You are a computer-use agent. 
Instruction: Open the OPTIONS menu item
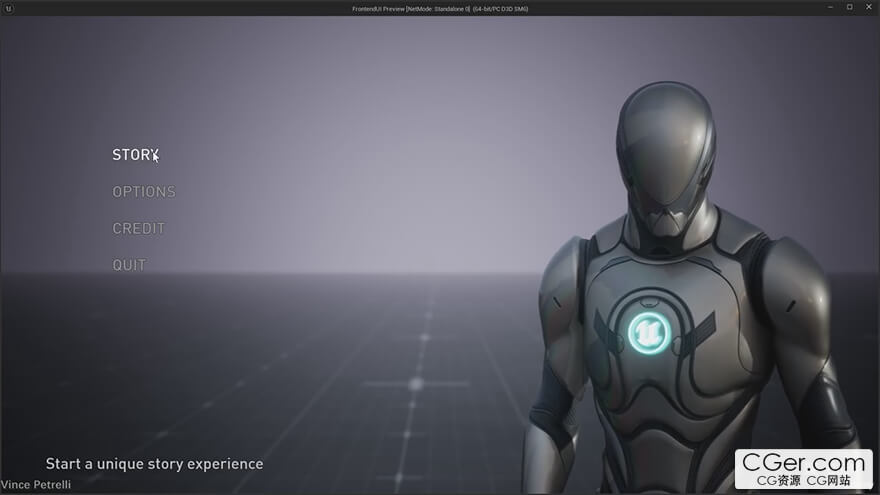pyautogui.click(x=144, y=192)
